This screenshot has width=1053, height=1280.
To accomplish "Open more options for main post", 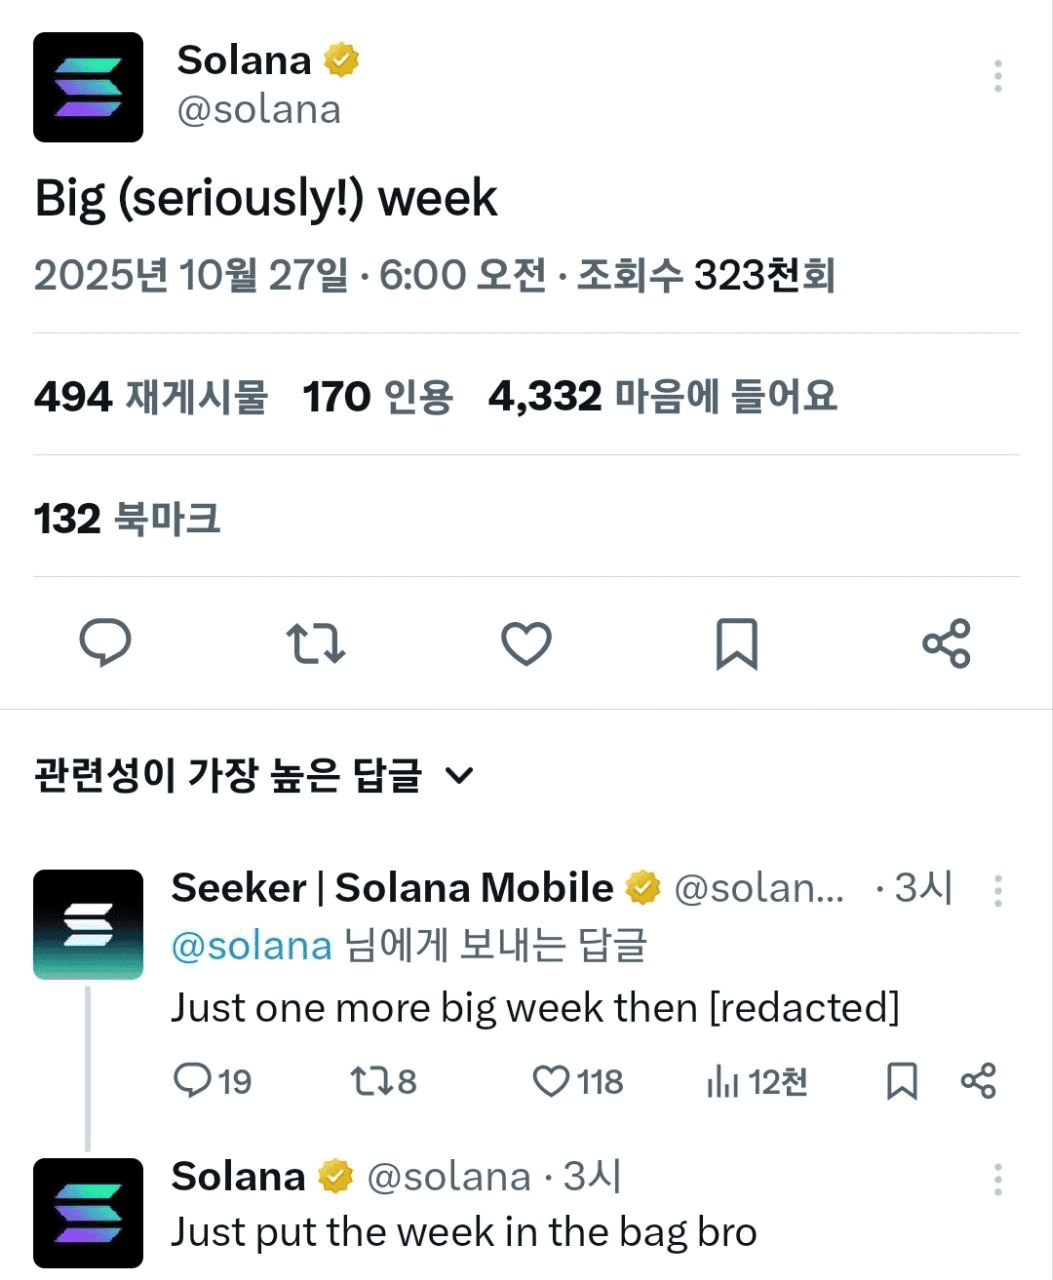I will click(997, 77).
